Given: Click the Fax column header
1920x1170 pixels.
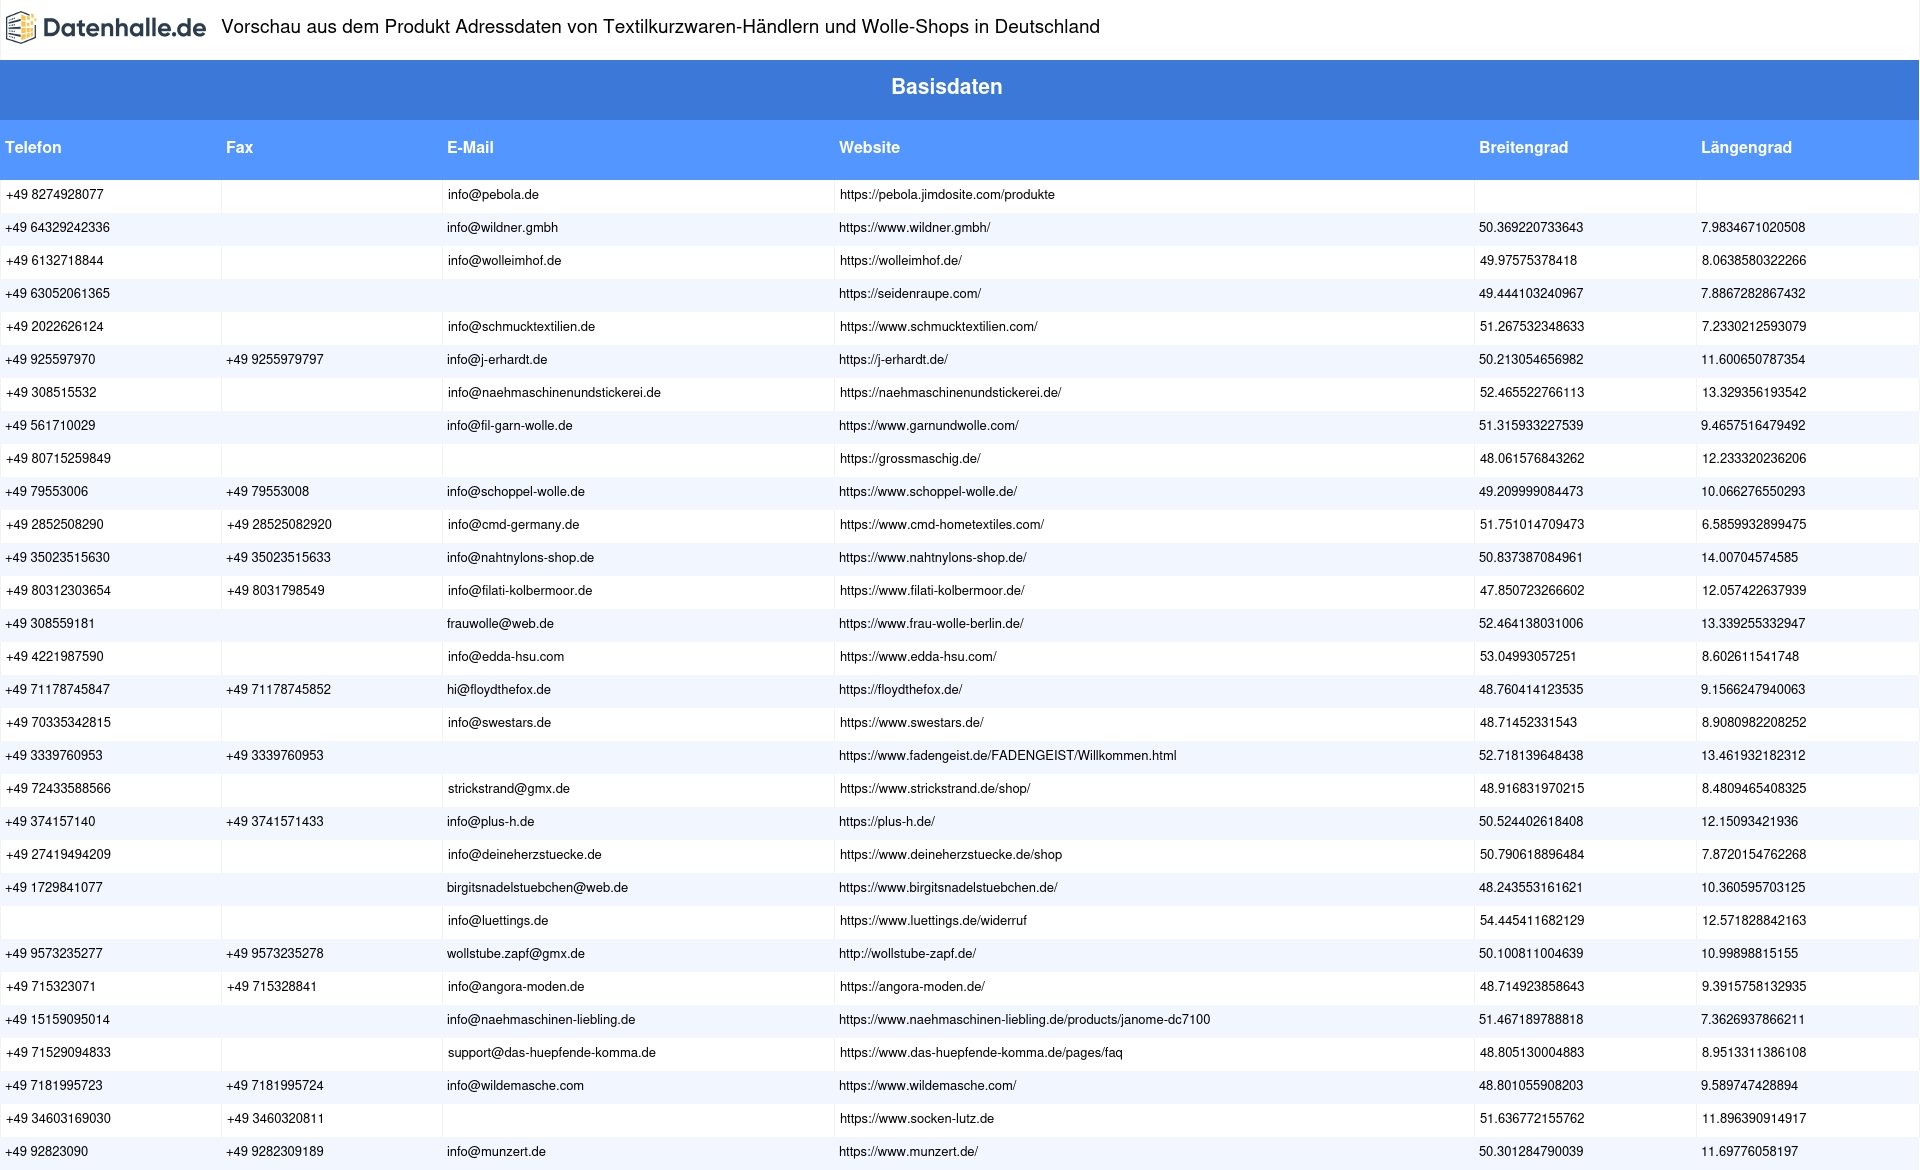Looking at the screenshot, I should click(x=239, y=148).
